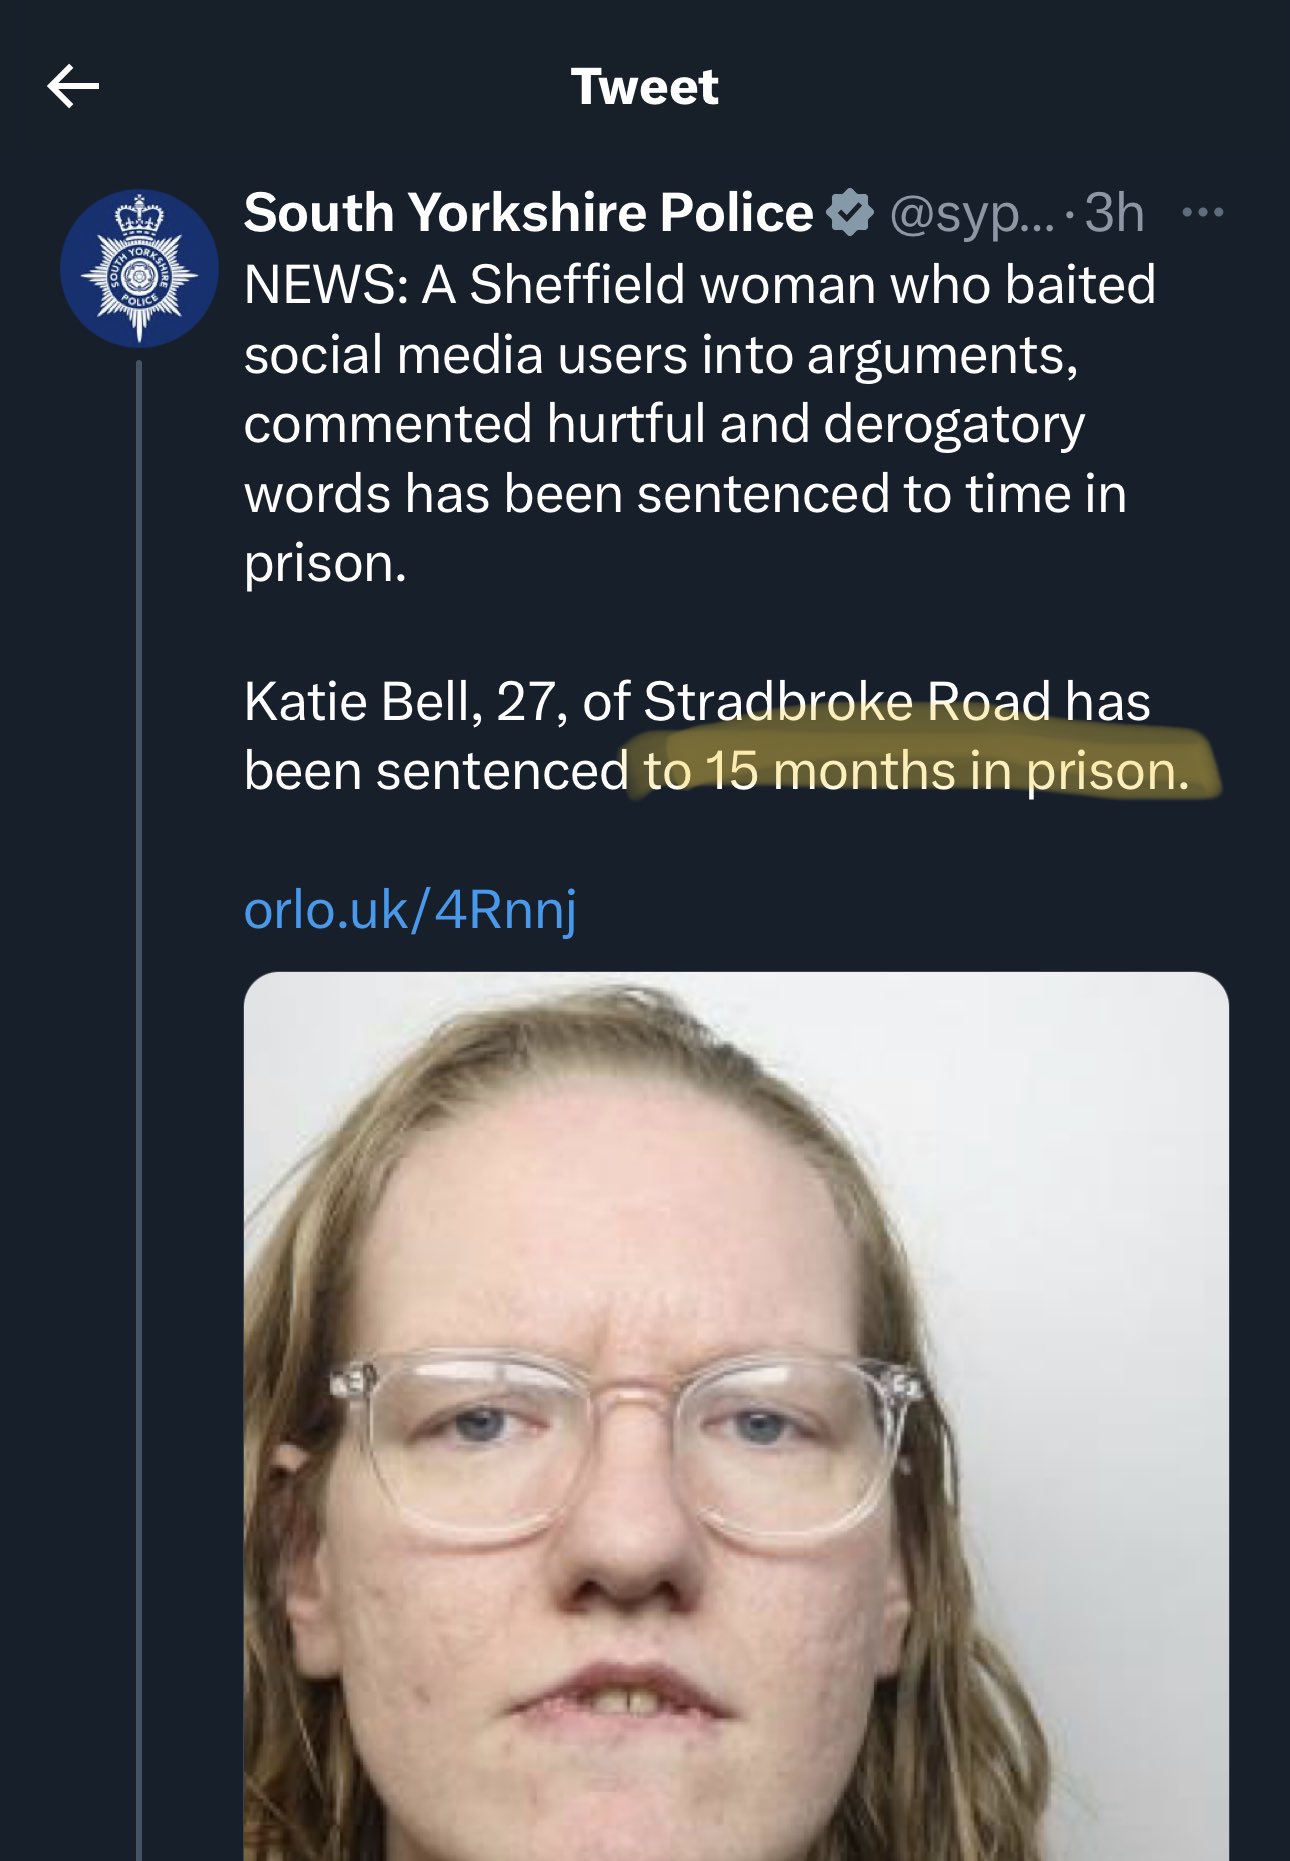This screenshot has height=1861, width=1290.
Task: Select the 3h timestamp
Action: [x=1114, y=213]
